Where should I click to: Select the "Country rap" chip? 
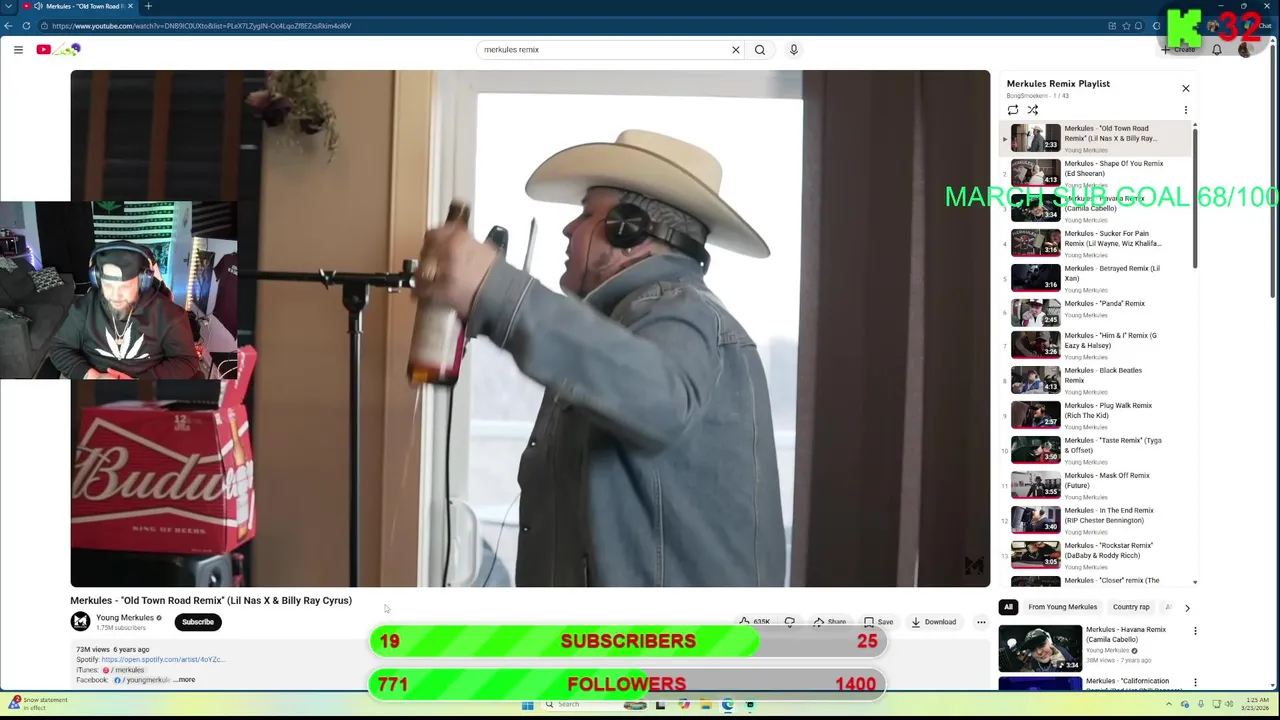(1131, 607)
